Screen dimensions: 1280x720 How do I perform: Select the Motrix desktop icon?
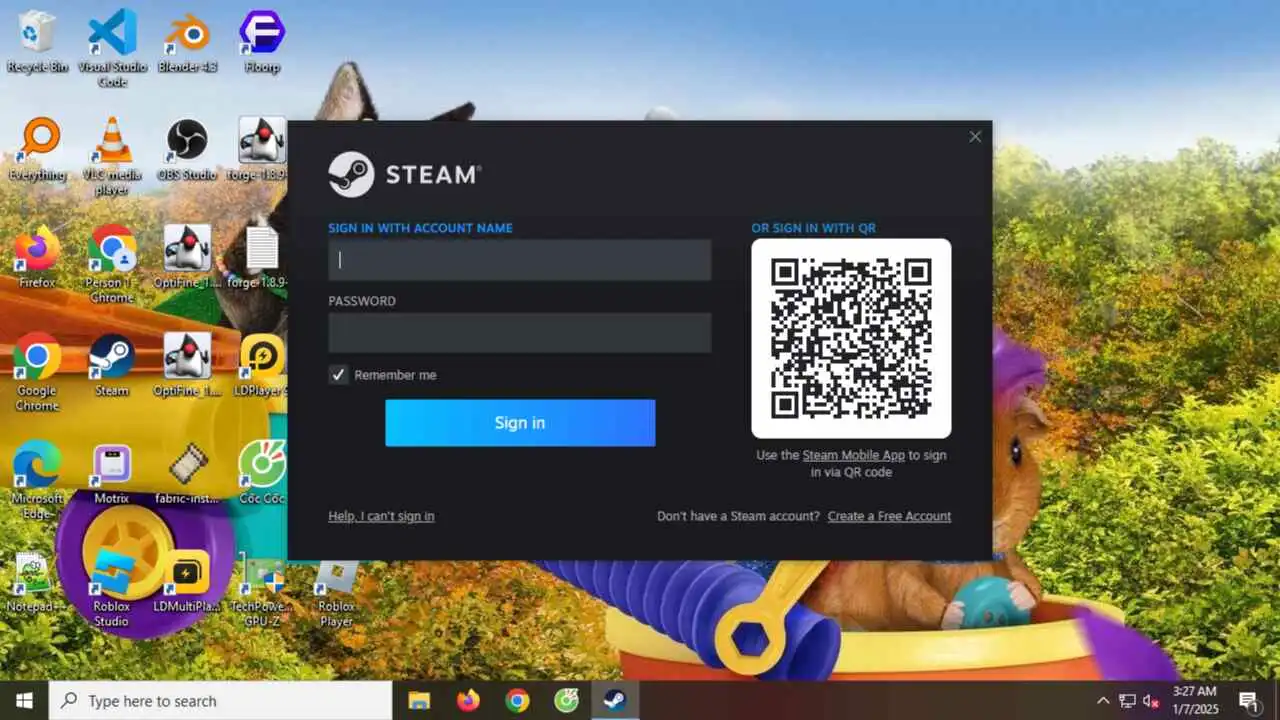[x=112, y=473]
